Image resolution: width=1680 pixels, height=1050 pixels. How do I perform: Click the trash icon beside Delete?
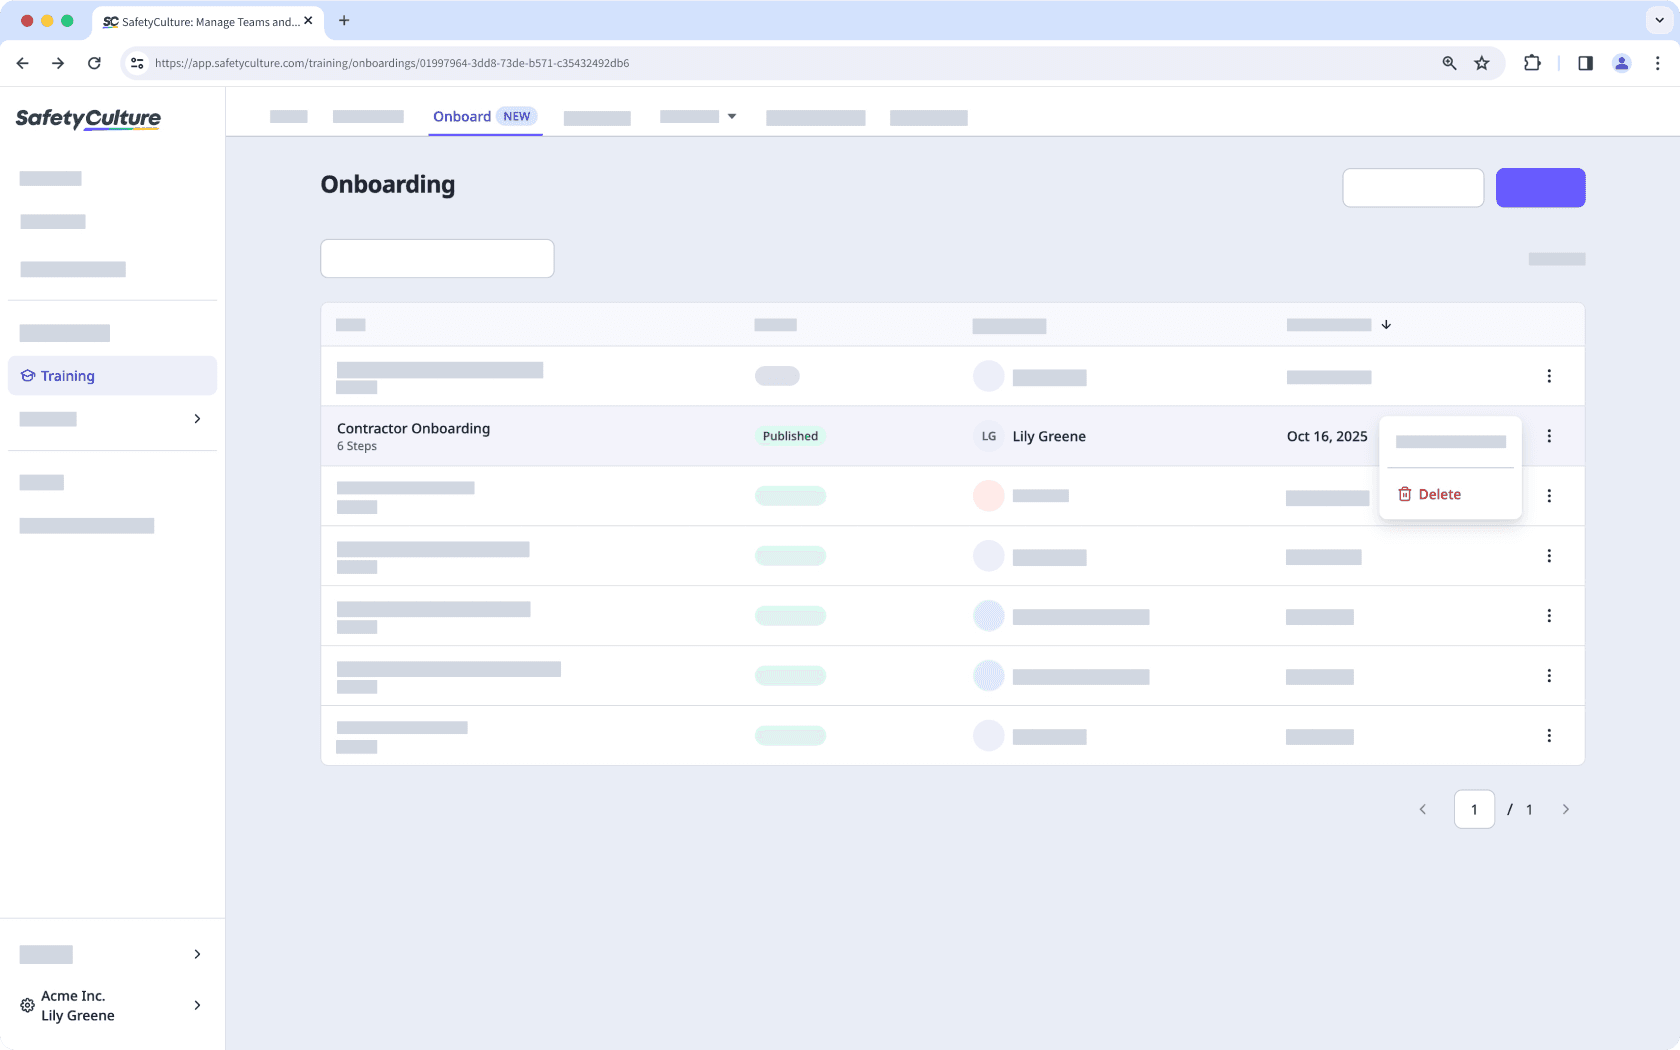[x=1406, y=494]
